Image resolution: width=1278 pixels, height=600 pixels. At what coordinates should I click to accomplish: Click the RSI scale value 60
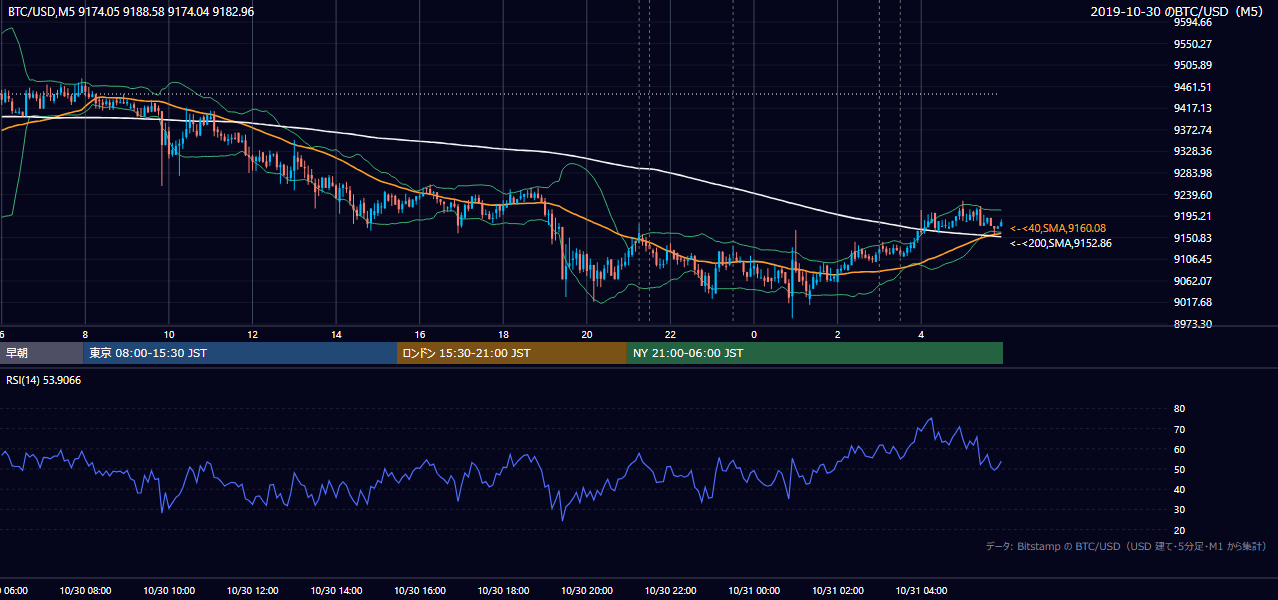(x=1180, y=449)
